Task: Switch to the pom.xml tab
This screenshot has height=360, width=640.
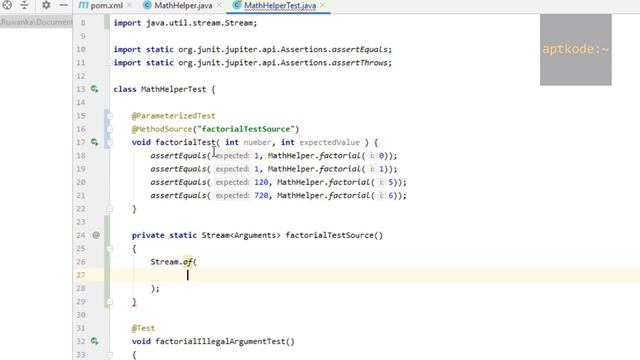Action: pyautogui.click(x=106, y=5)
